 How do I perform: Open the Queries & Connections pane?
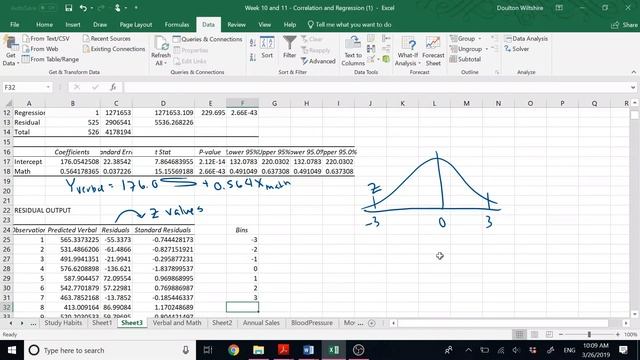207,39
